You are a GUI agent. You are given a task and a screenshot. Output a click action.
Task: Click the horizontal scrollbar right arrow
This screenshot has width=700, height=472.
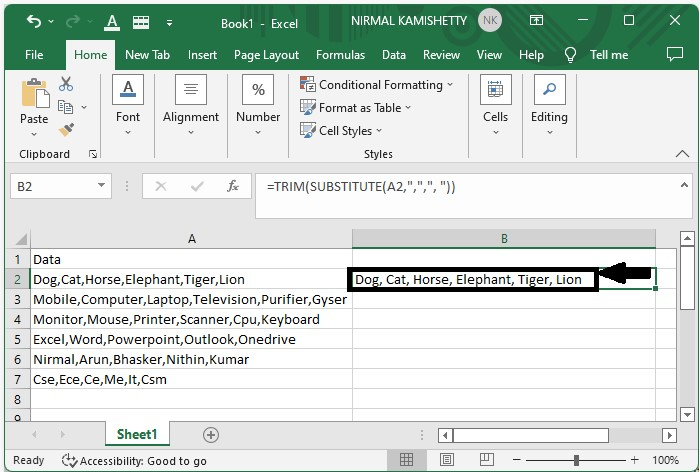point(669,435)
